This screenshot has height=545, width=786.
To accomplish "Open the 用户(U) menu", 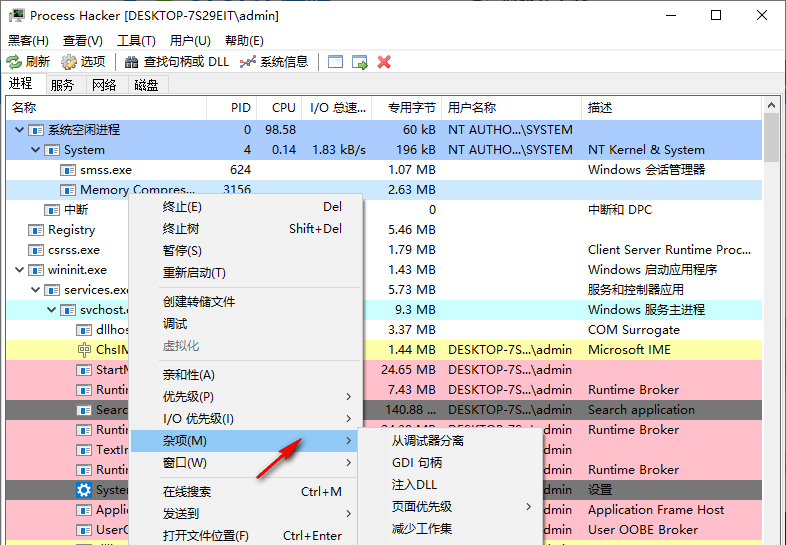I will tap(190, 41).
